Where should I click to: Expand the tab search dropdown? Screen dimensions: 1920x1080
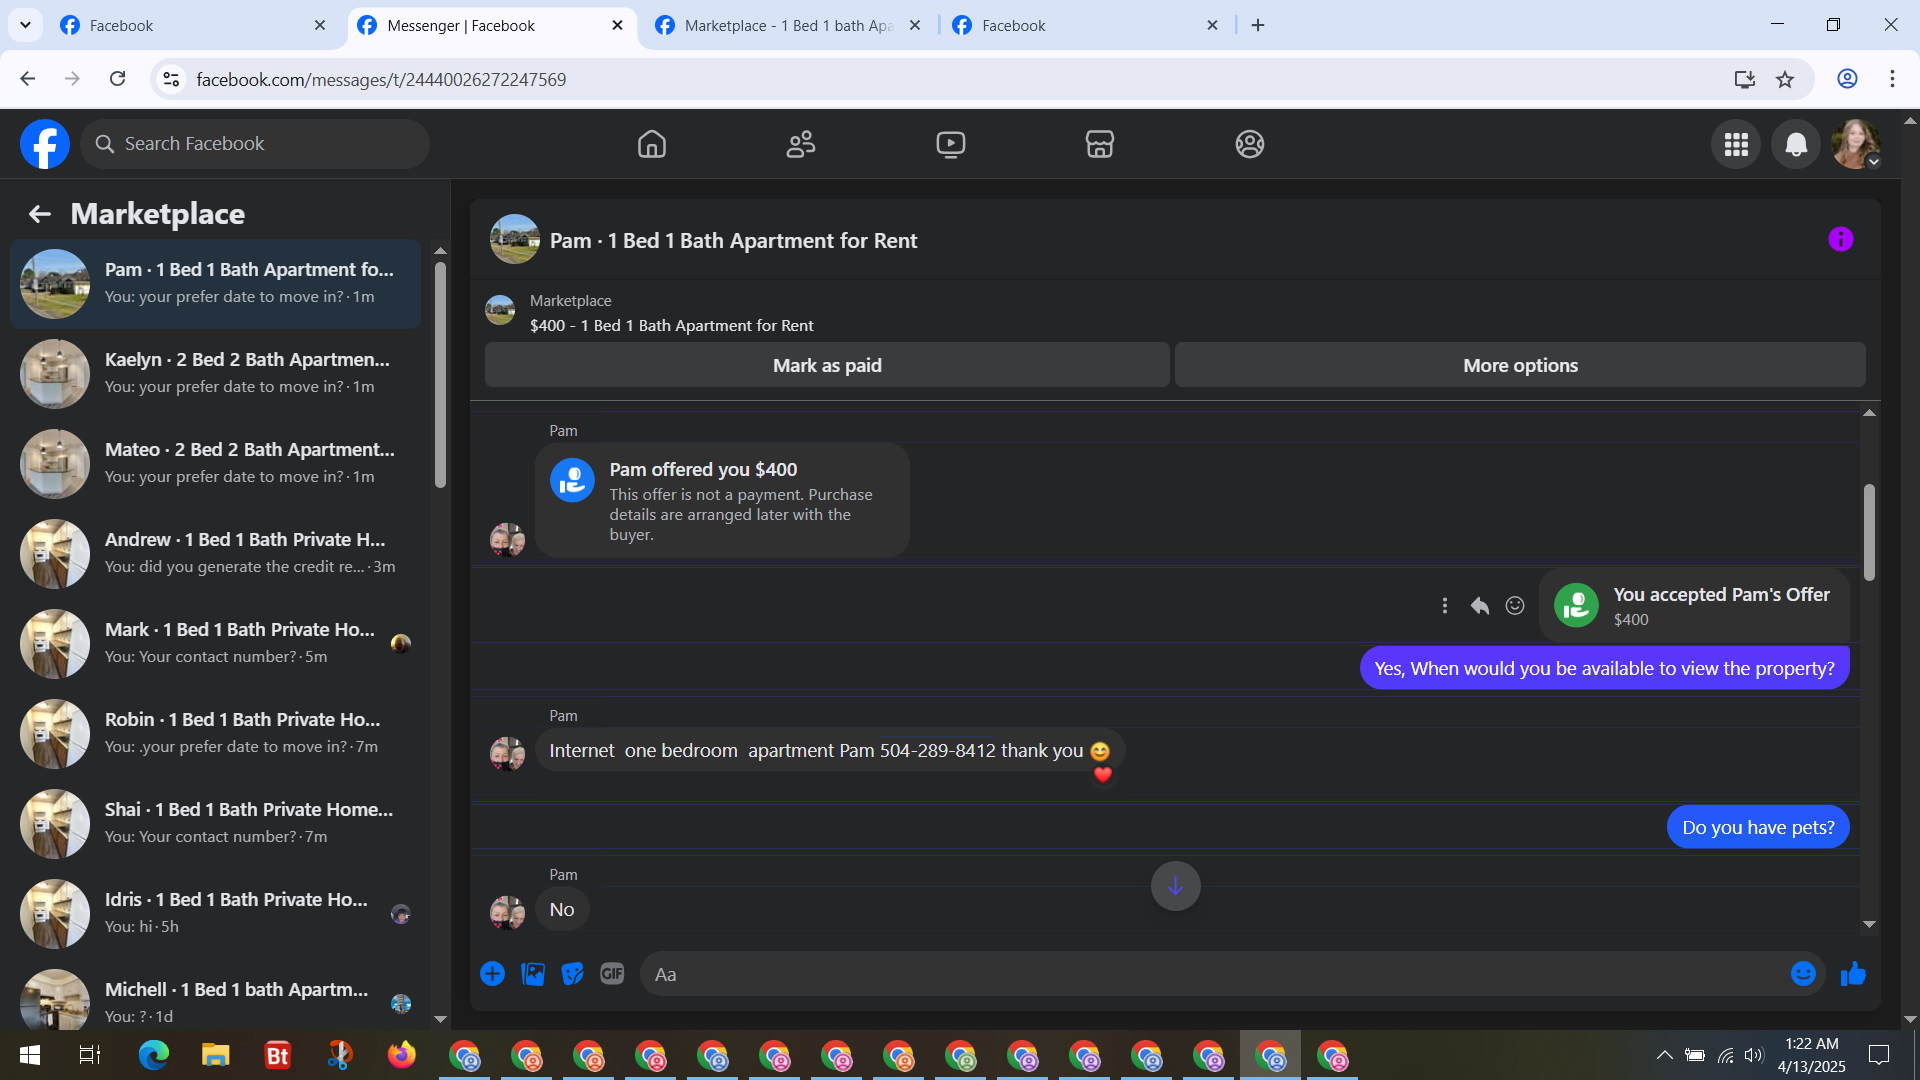[x=25, y=25]
